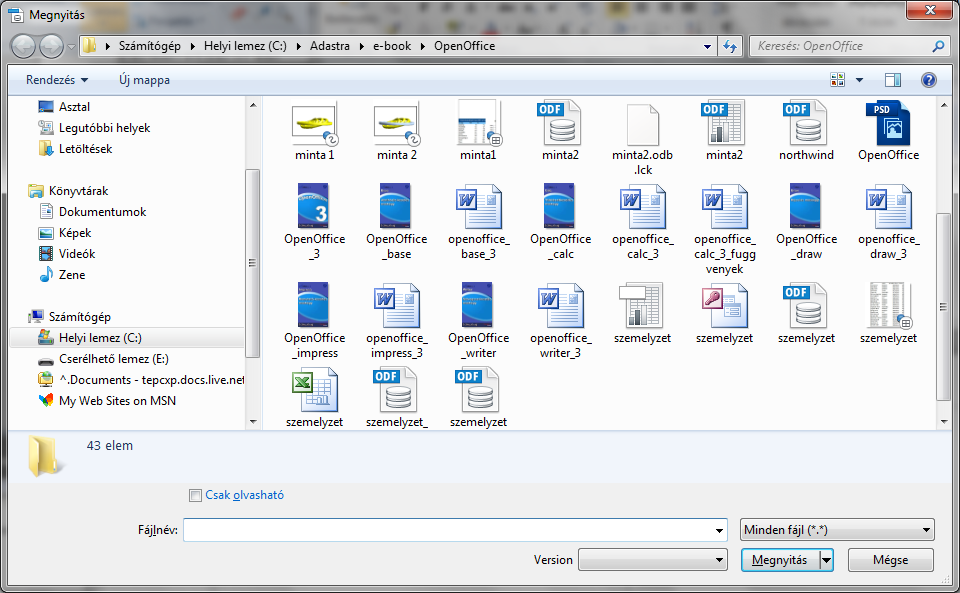Select the minta2 ODF spreadsheet file
The width and height of the screenshot is (960, 593).
[724, 131]
